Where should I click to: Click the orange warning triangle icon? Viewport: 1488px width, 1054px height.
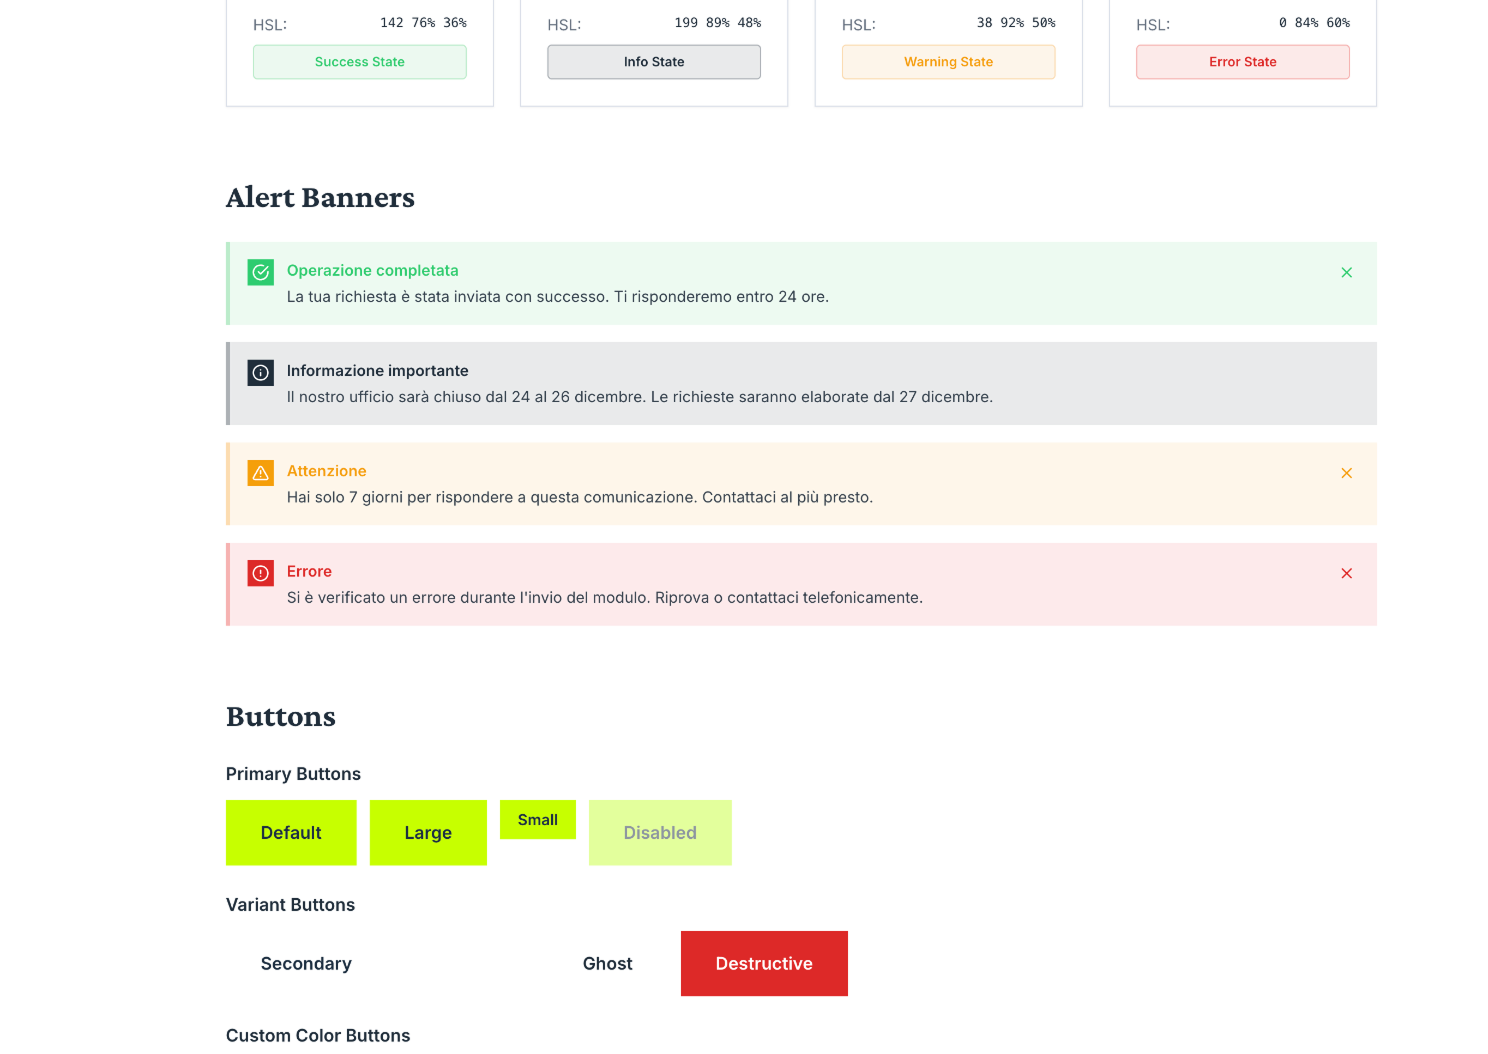(x=260, y=473)
